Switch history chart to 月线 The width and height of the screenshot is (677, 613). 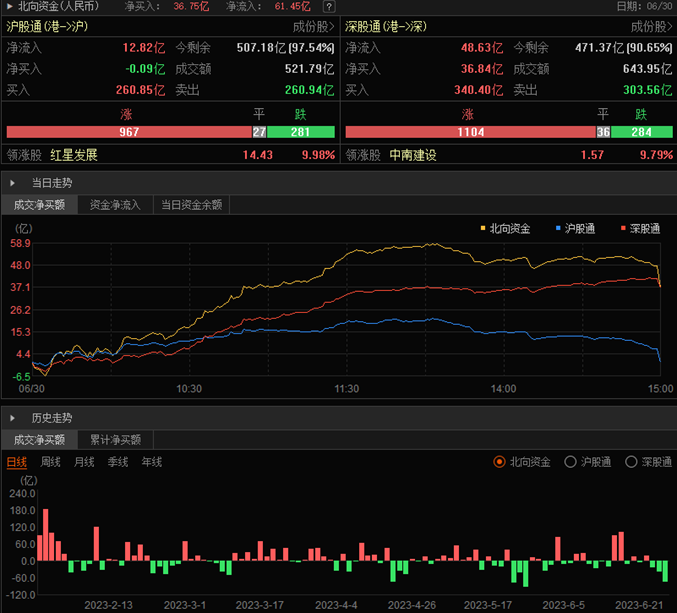click(x=84, y=462)
